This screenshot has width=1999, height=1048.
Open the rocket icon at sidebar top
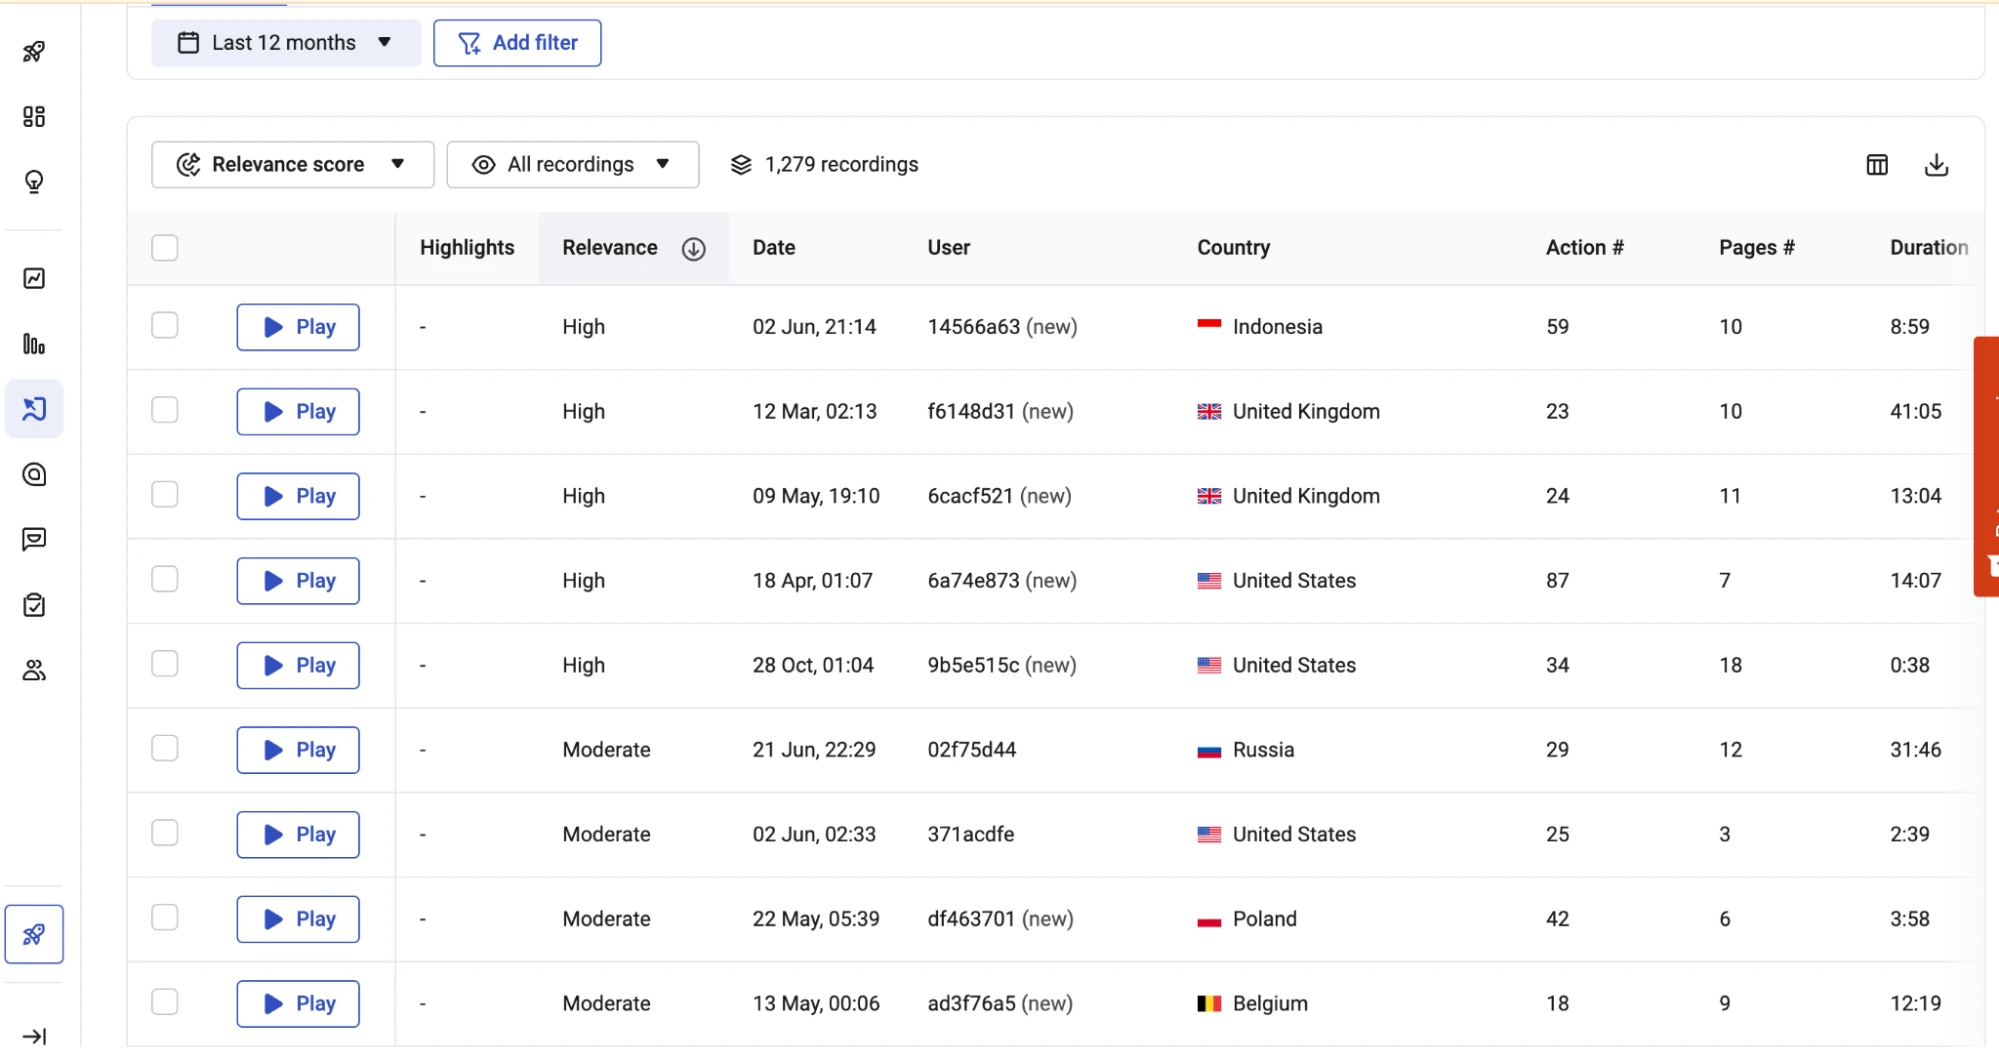click(34, 51)
